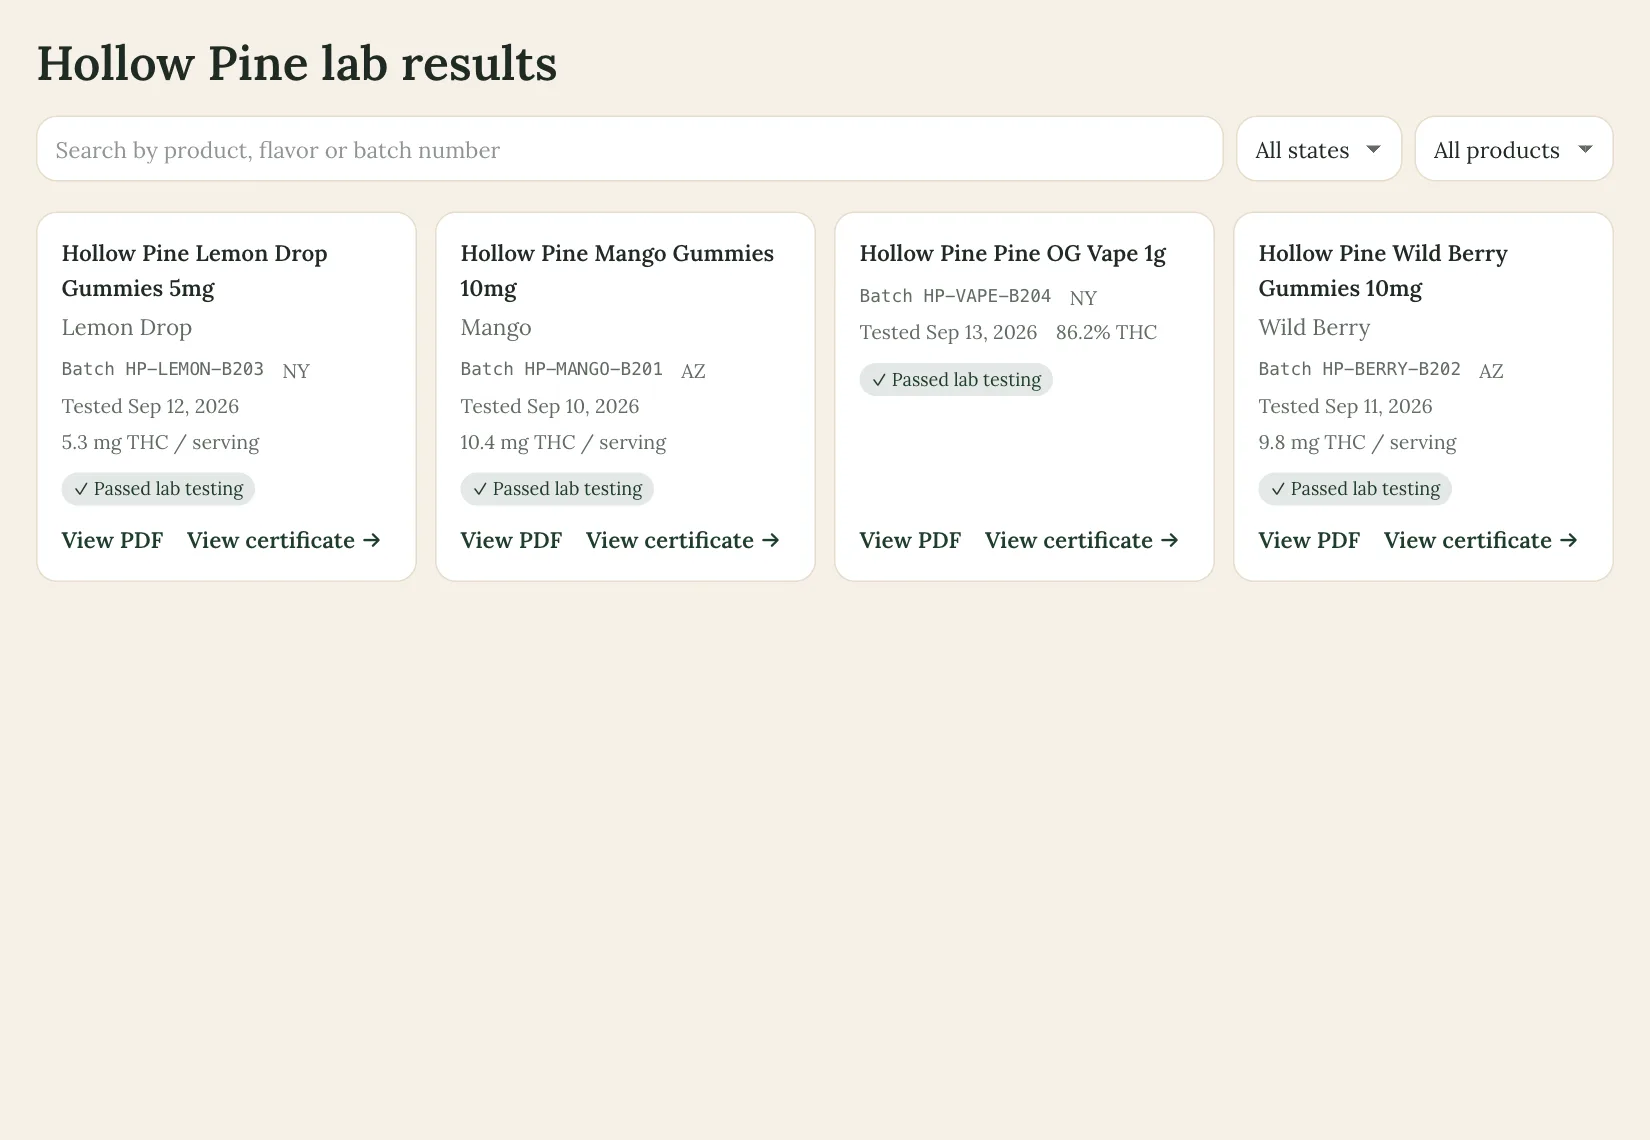Image resolution: width=1650 pixels, height=1140 pixels.
Task: Click the Hollow Pine Mango Gummies 10mg title
Action: click(617, 271)
